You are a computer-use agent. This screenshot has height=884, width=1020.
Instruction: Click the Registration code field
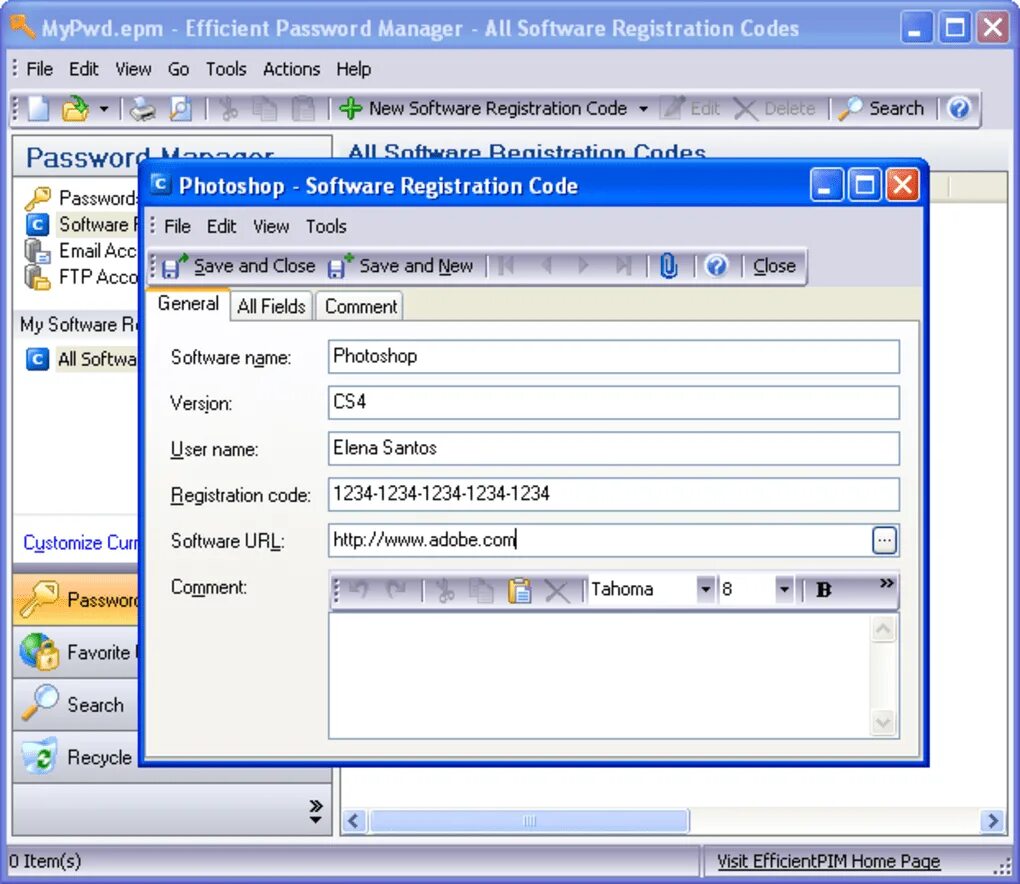[x=613, y=494]
